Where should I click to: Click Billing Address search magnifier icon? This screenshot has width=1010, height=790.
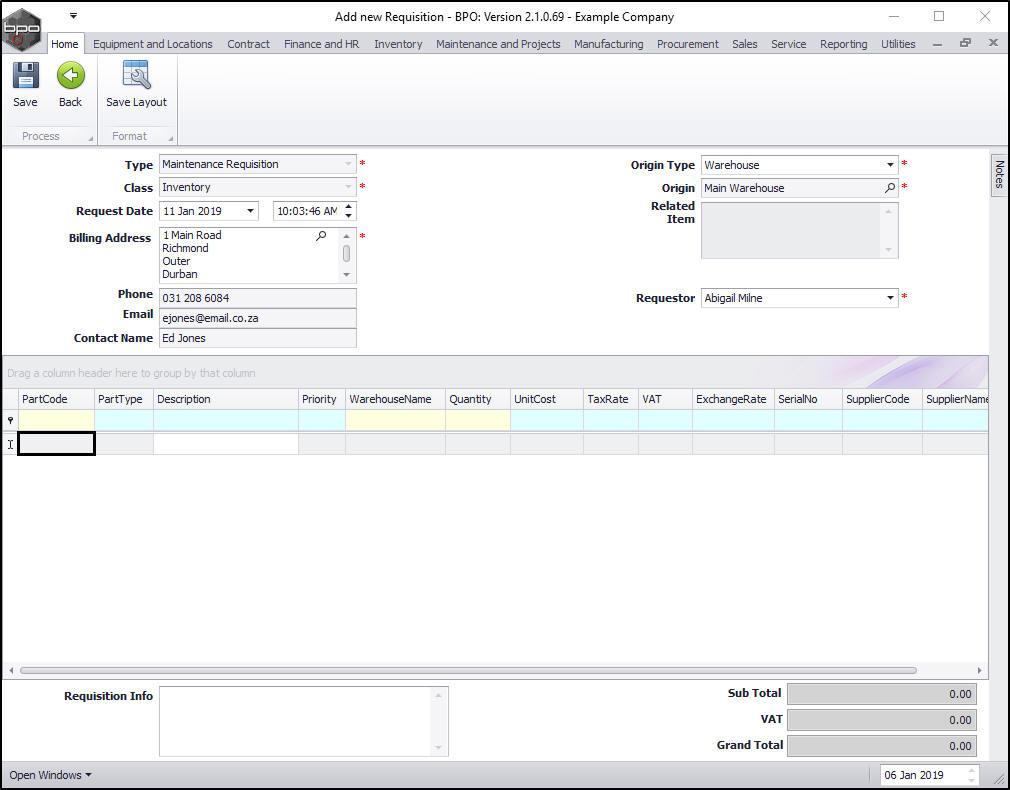pos(321,236)
